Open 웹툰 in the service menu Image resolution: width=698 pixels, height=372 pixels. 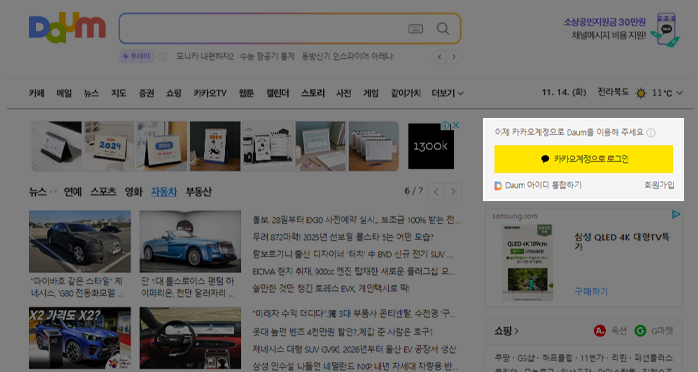[246, 93]
